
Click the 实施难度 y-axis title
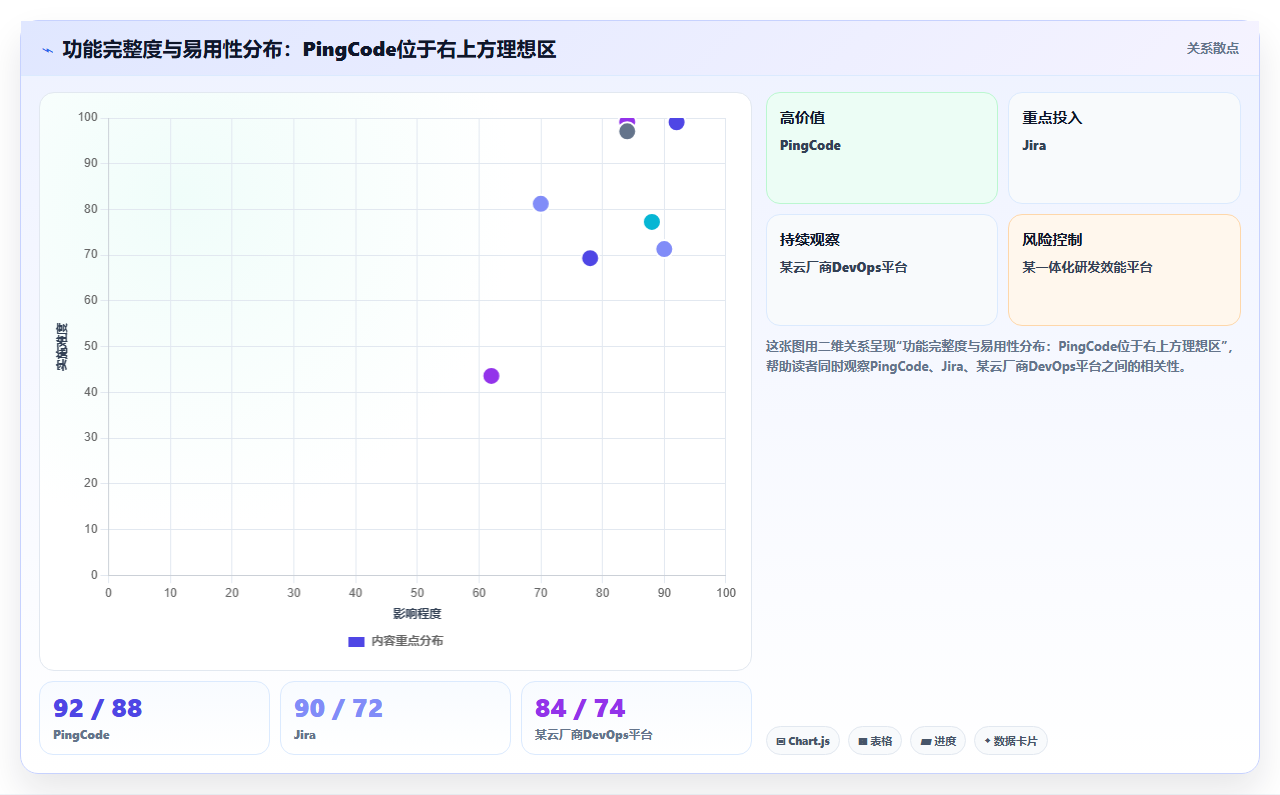62,346
